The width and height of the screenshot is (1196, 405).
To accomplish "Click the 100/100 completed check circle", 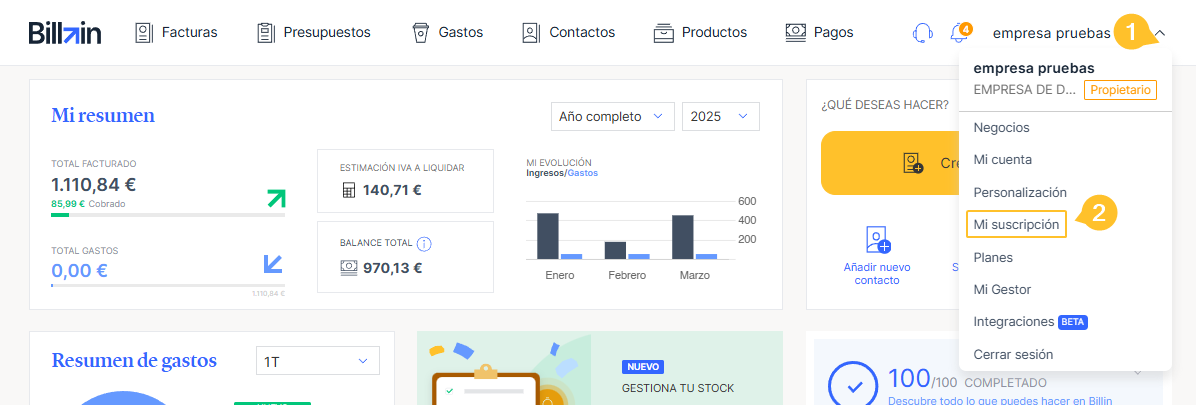I will click(854, 385).
